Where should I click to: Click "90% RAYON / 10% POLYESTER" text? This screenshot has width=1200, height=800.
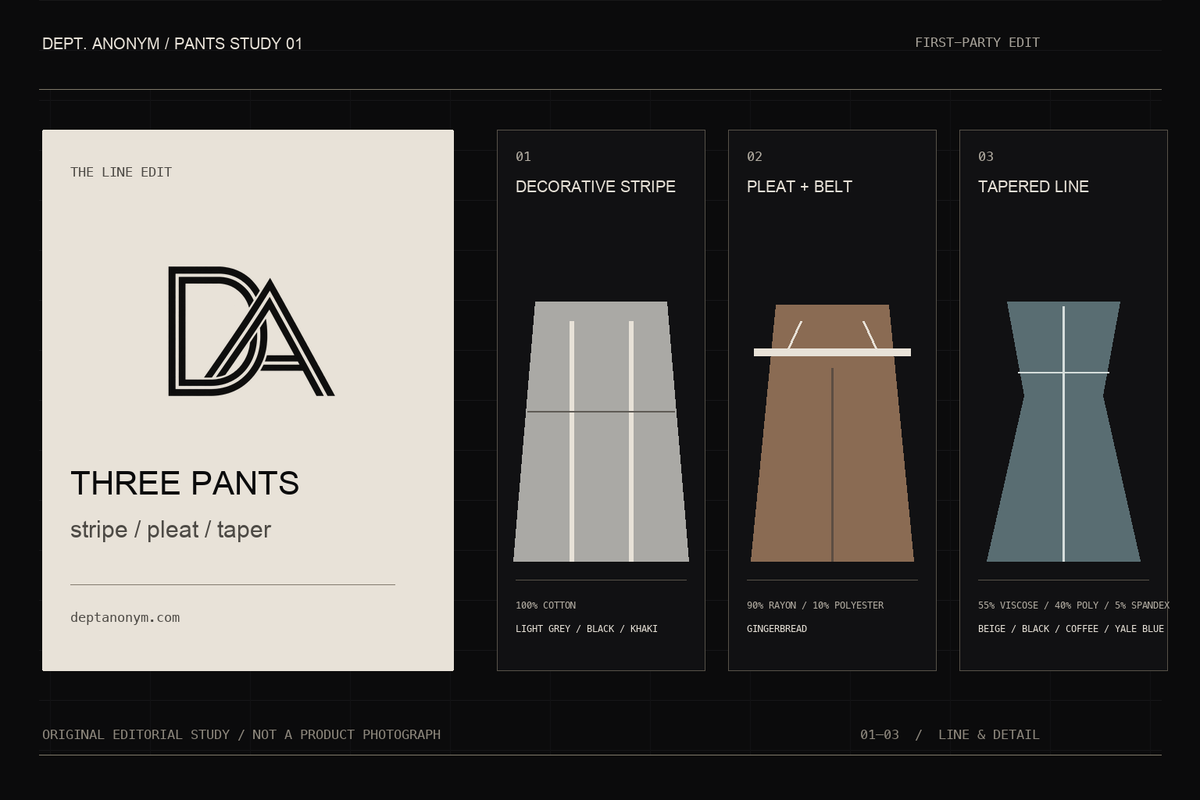tap(815, 605)
